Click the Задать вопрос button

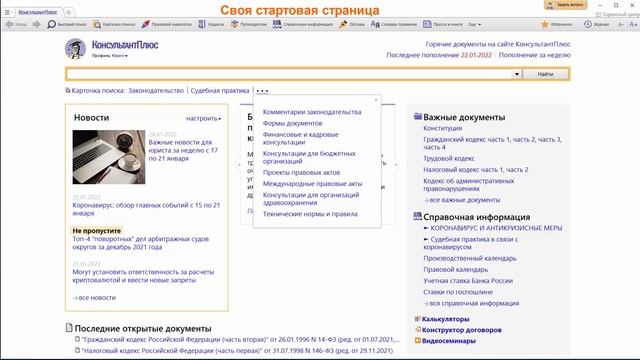[565, 5]
